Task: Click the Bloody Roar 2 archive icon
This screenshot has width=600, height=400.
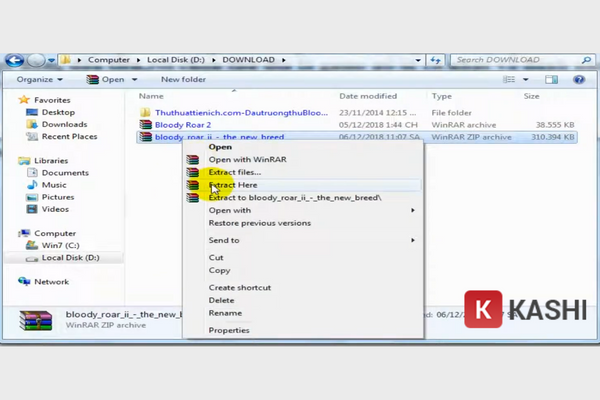Action: pyautogui.click(x=145, y=125)
